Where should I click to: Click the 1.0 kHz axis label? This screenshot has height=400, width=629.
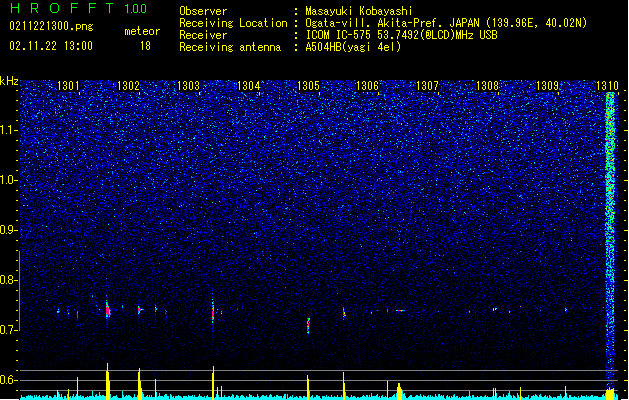tap(9, 180)
